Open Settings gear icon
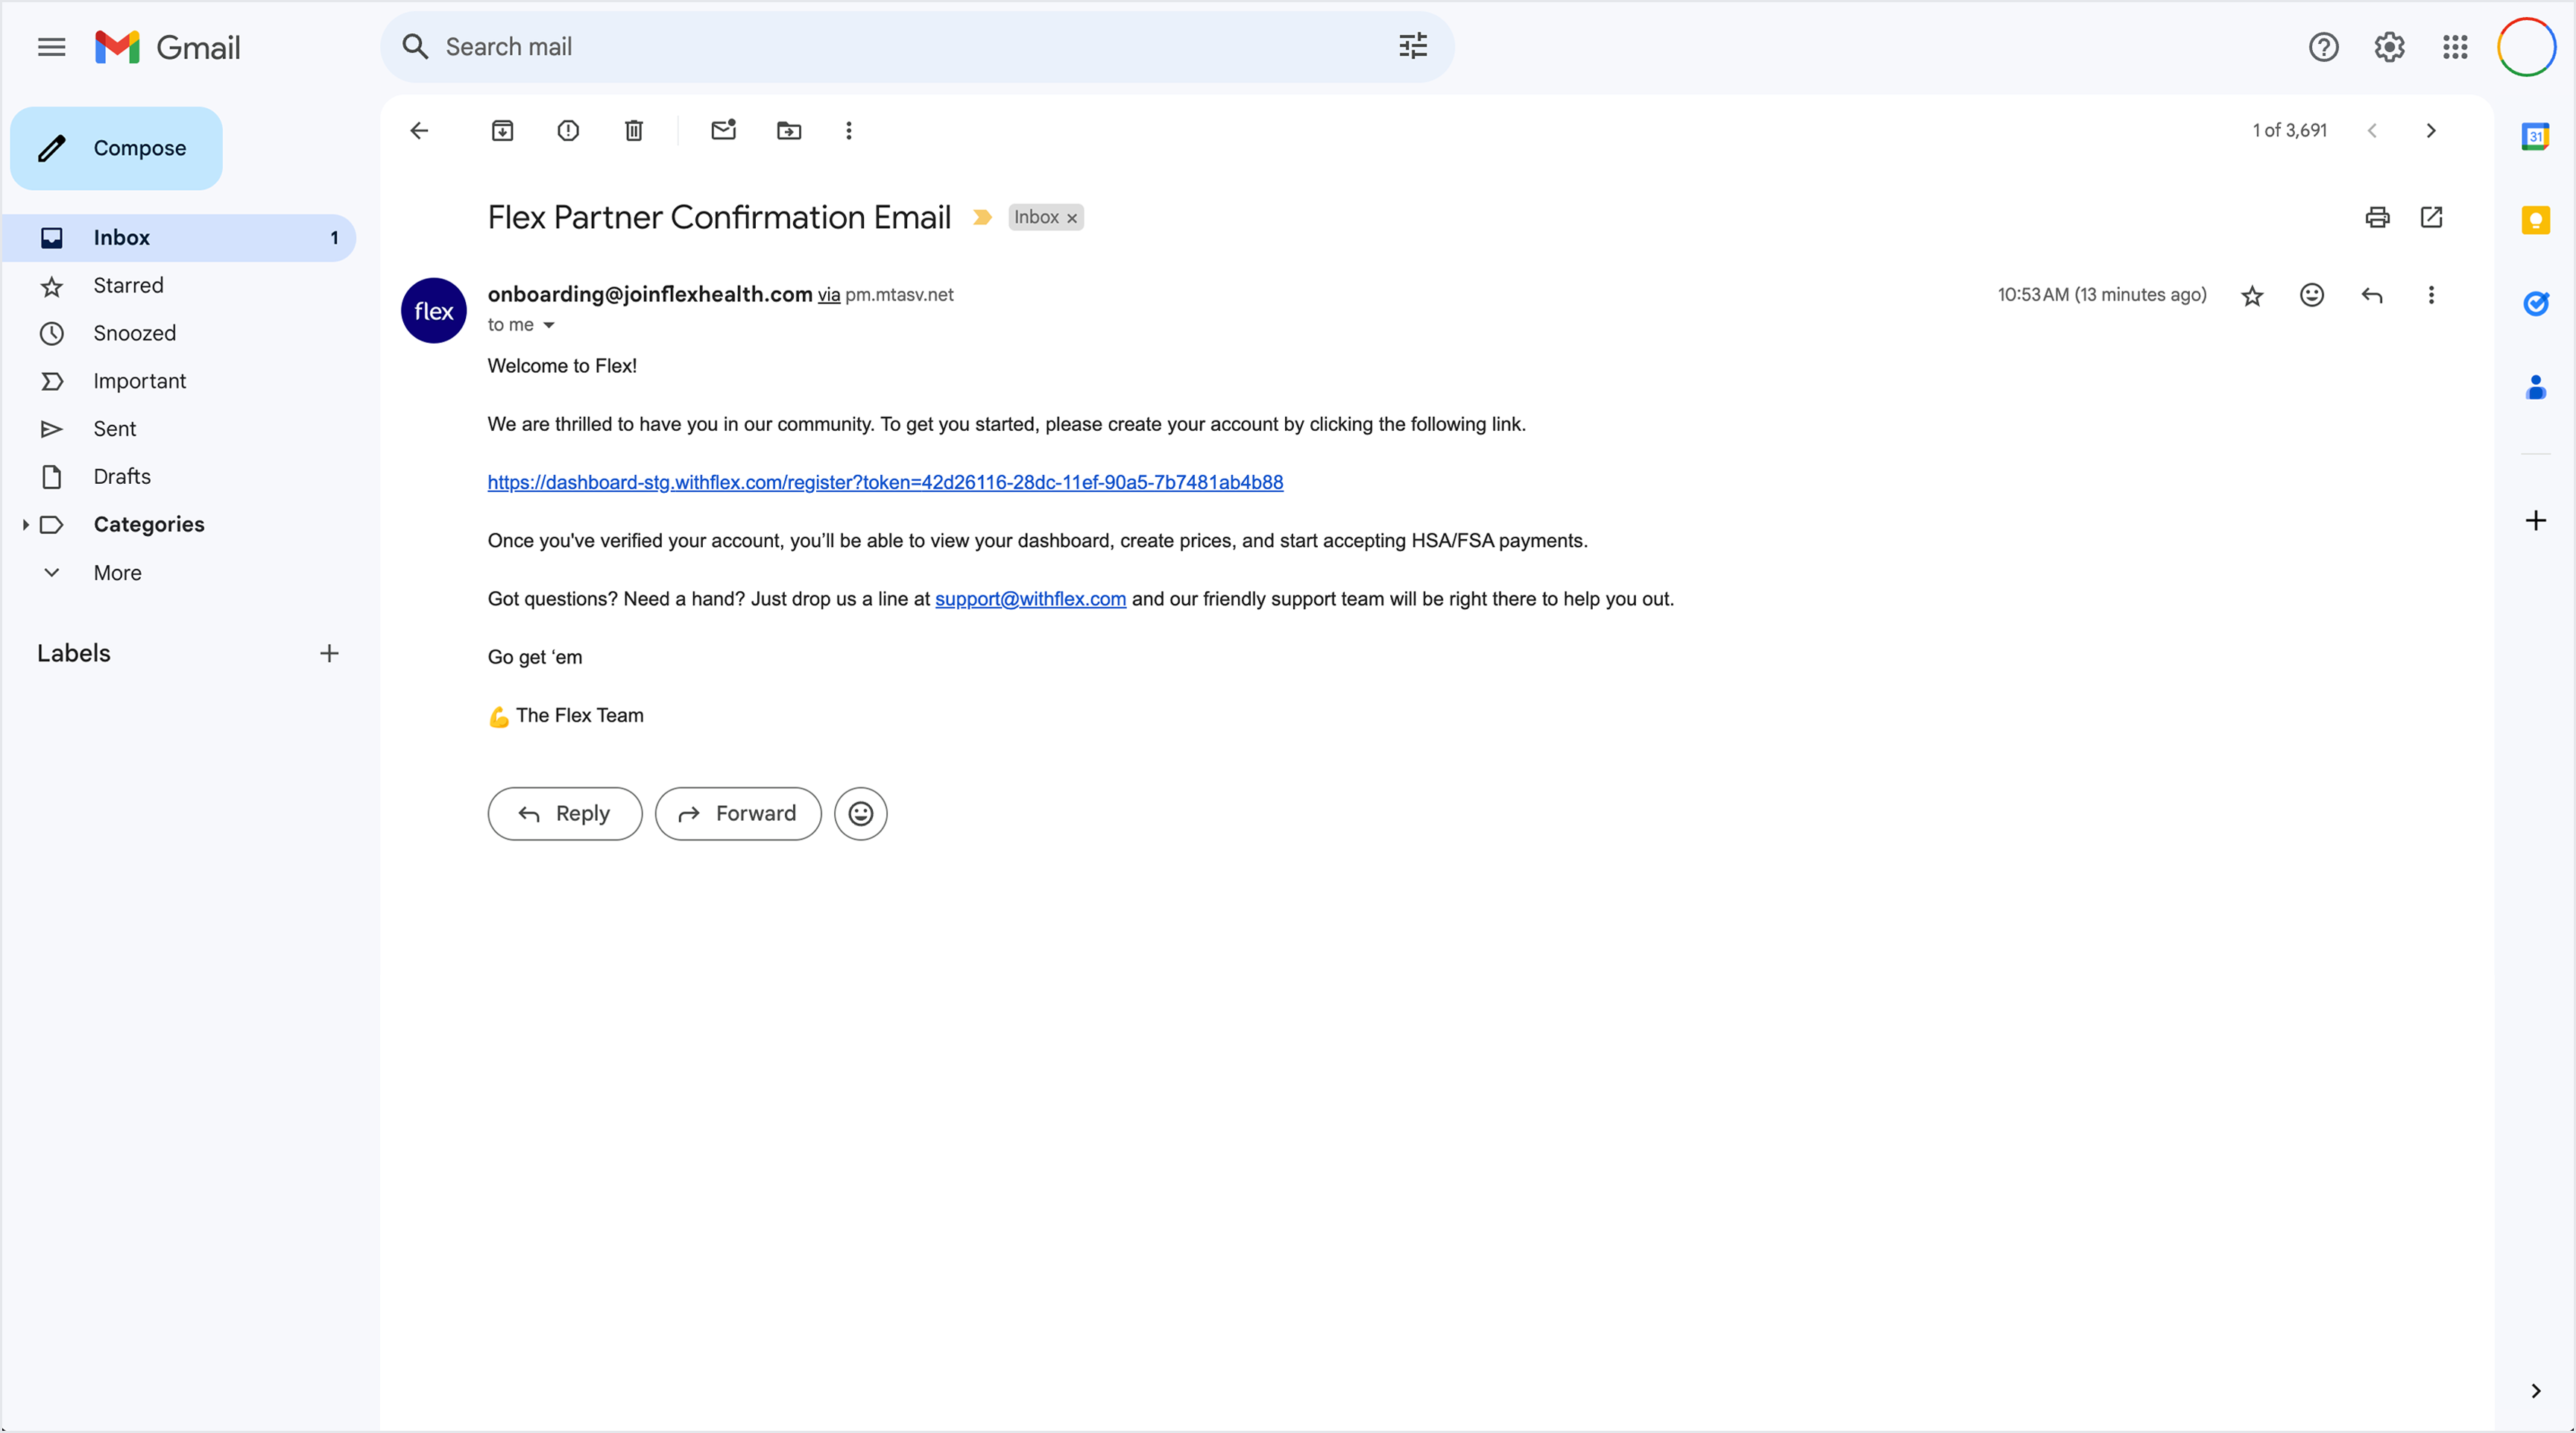The width and height of the screenshot is (2576, 1433). click(2389, 47)
